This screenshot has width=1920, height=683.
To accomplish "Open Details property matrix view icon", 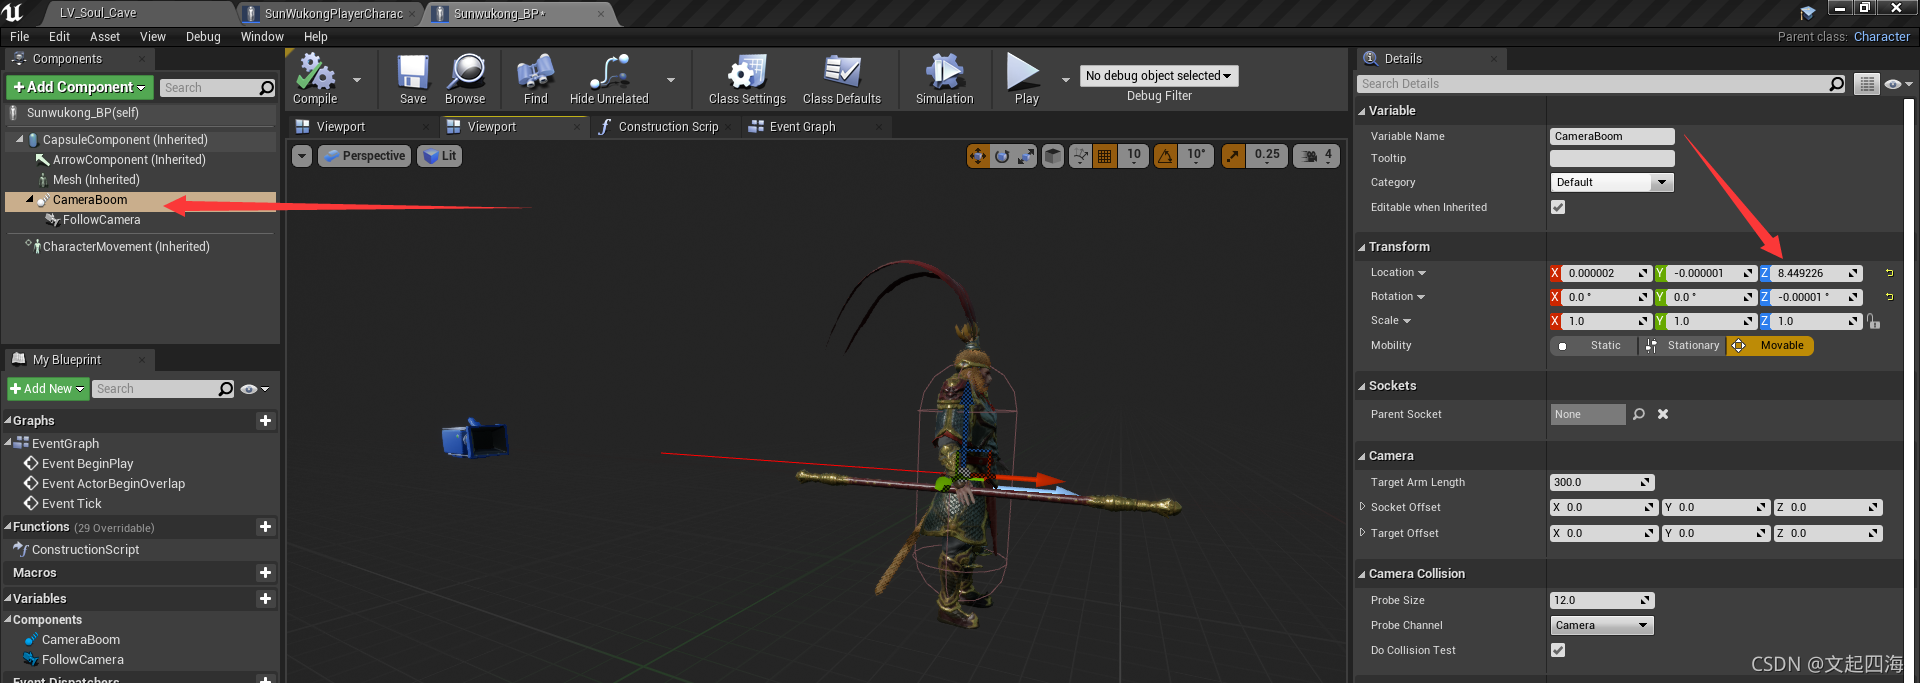I will (1866, 84).
